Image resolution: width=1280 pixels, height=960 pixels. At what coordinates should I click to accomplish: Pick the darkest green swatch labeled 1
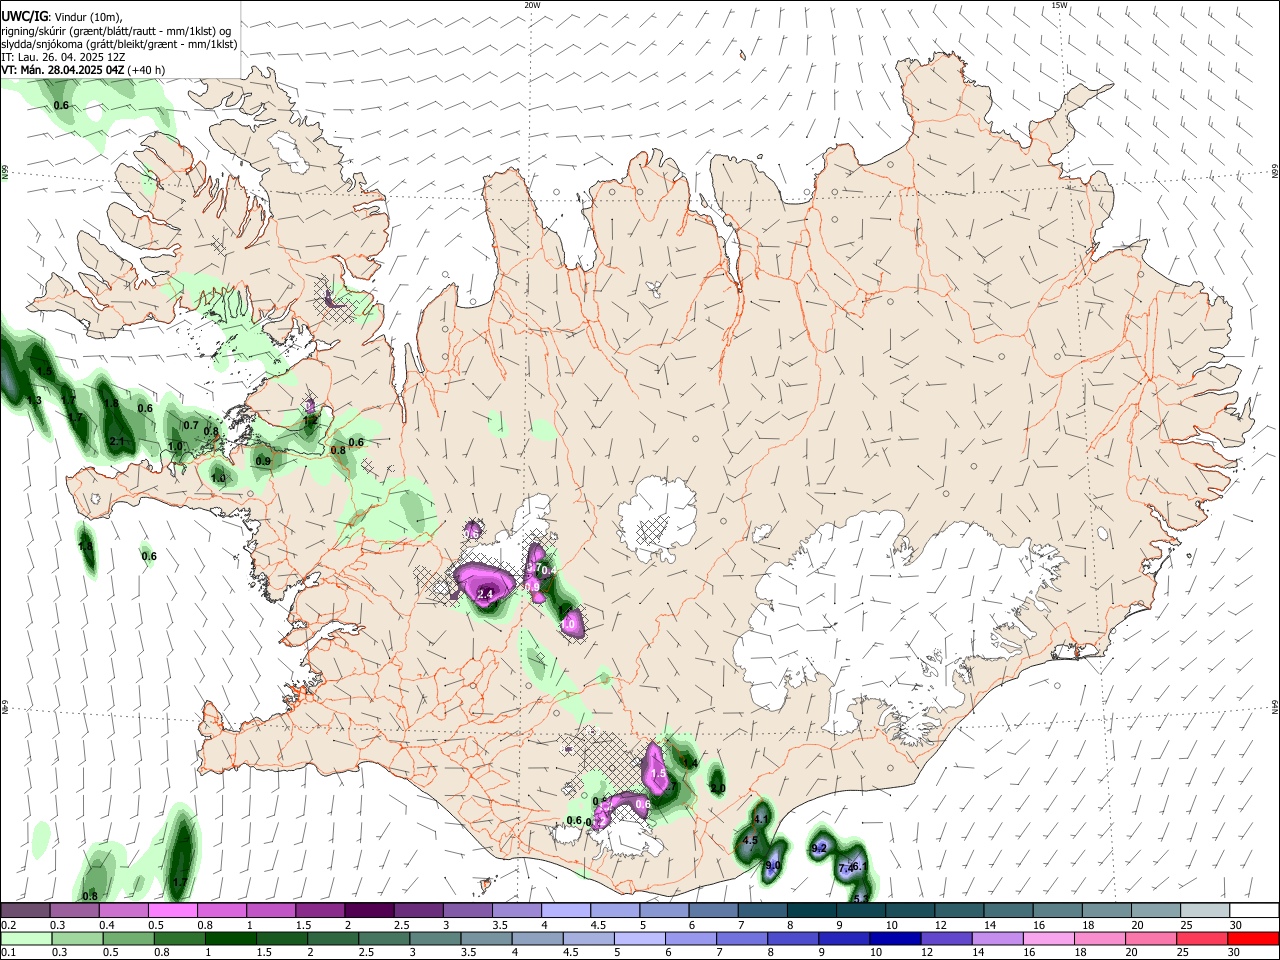[x=230, y=938]
